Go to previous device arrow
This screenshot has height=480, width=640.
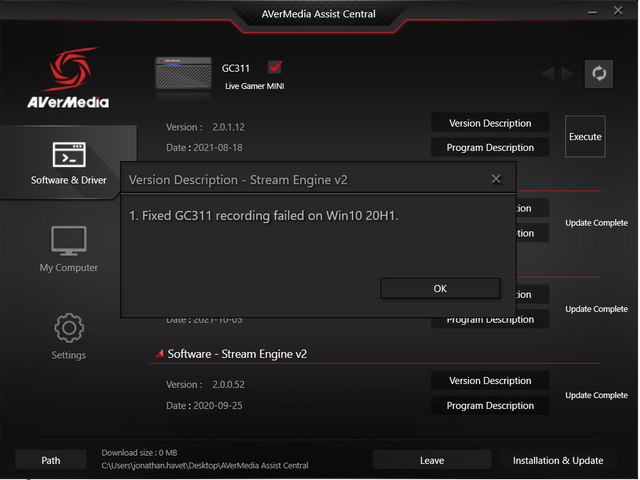(549, 74)
